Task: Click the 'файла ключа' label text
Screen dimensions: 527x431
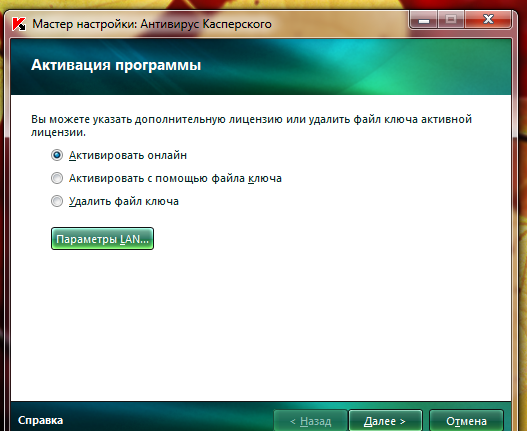Action: click(246, 178)
